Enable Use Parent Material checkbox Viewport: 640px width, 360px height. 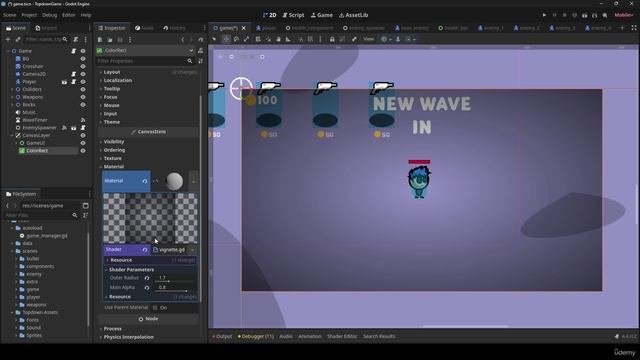click(155, 308)
